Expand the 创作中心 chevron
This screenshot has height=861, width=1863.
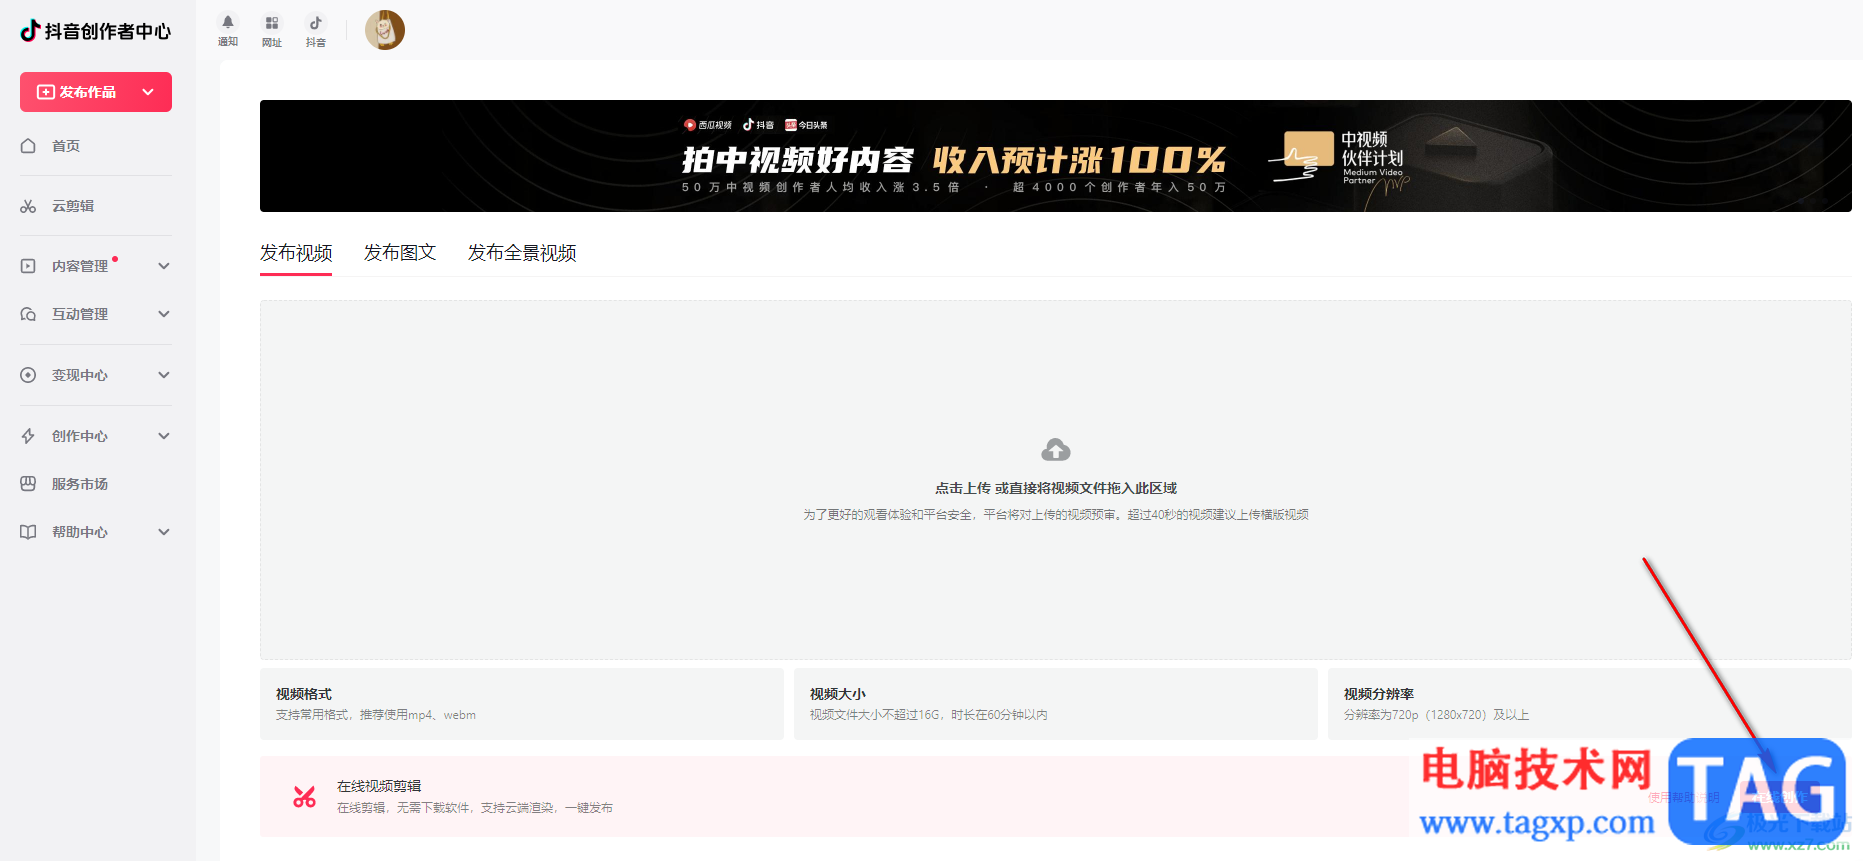coord(164,436)
